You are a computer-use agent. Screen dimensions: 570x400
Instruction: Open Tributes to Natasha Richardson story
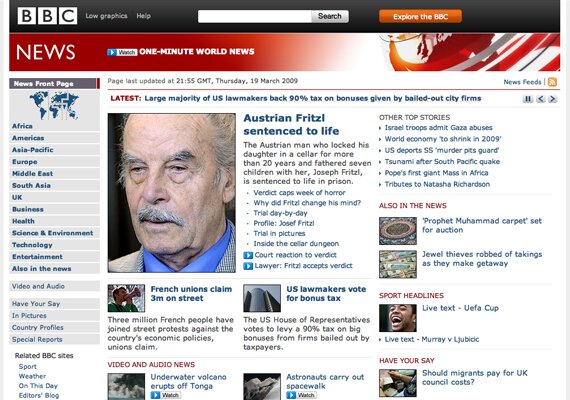point(437,184)
